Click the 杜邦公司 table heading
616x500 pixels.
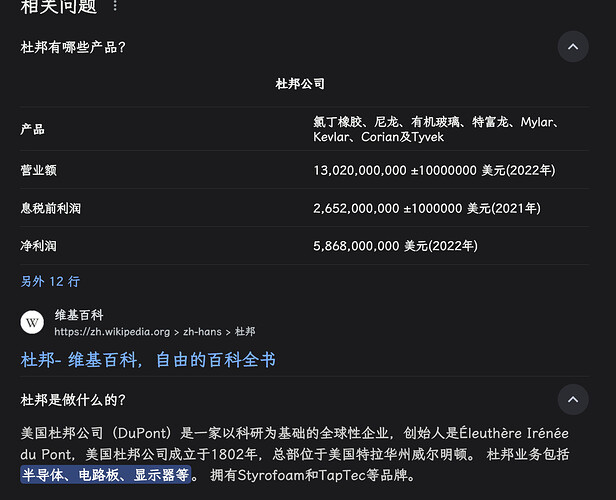pos(300,84)
